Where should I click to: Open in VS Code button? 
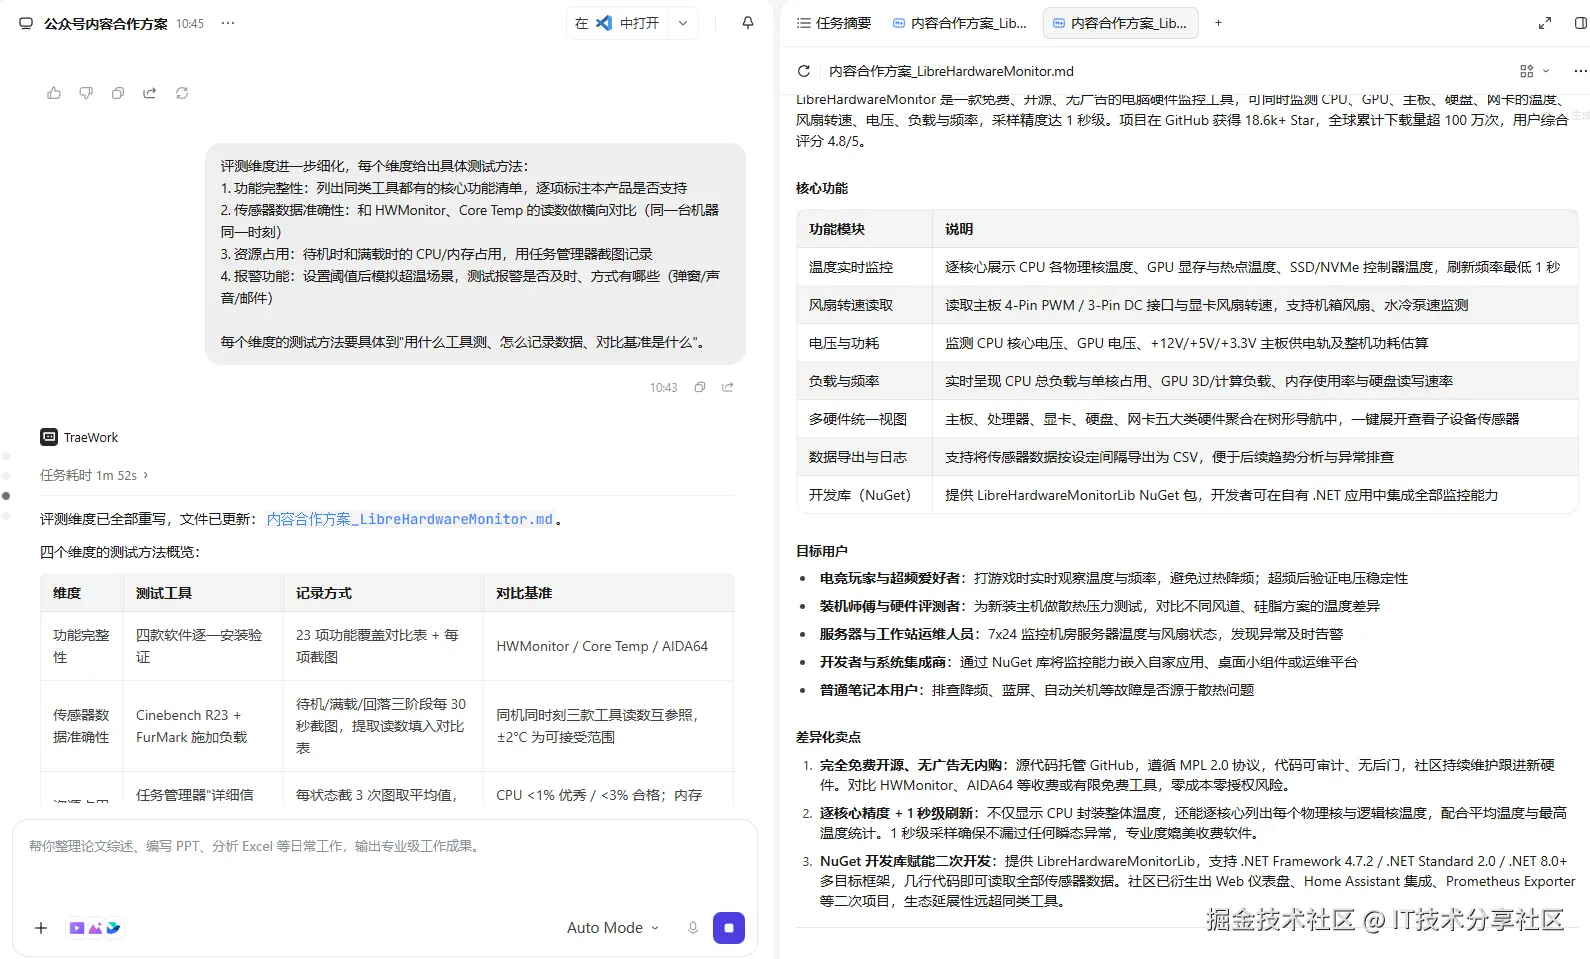click(x=617, y=23)
